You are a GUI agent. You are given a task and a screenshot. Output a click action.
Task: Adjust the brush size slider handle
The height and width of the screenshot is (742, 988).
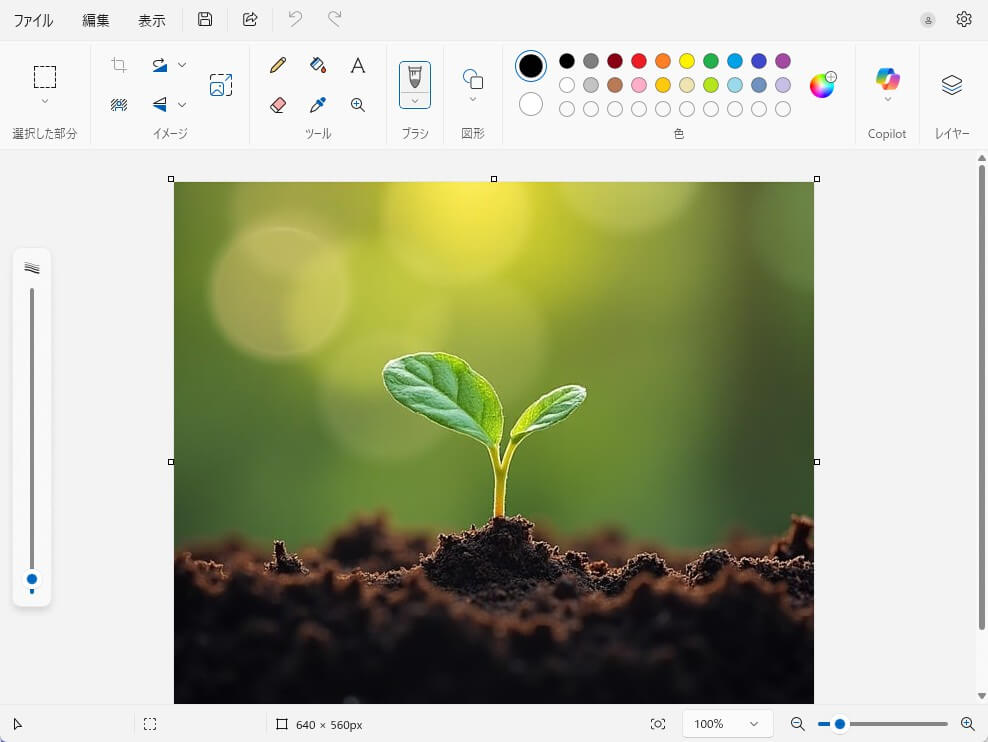[32, 579]
